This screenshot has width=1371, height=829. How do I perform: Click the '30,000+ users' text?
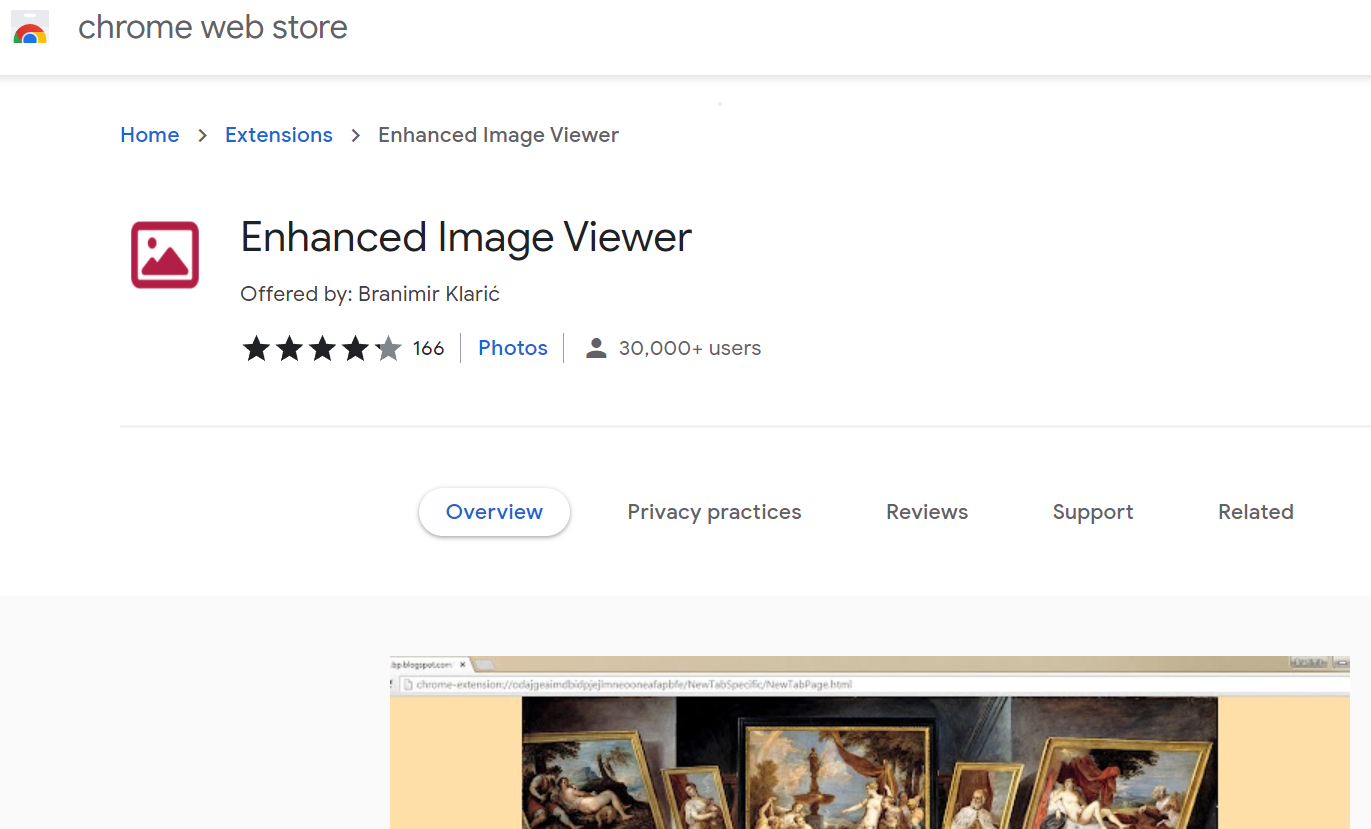(690, 348)
